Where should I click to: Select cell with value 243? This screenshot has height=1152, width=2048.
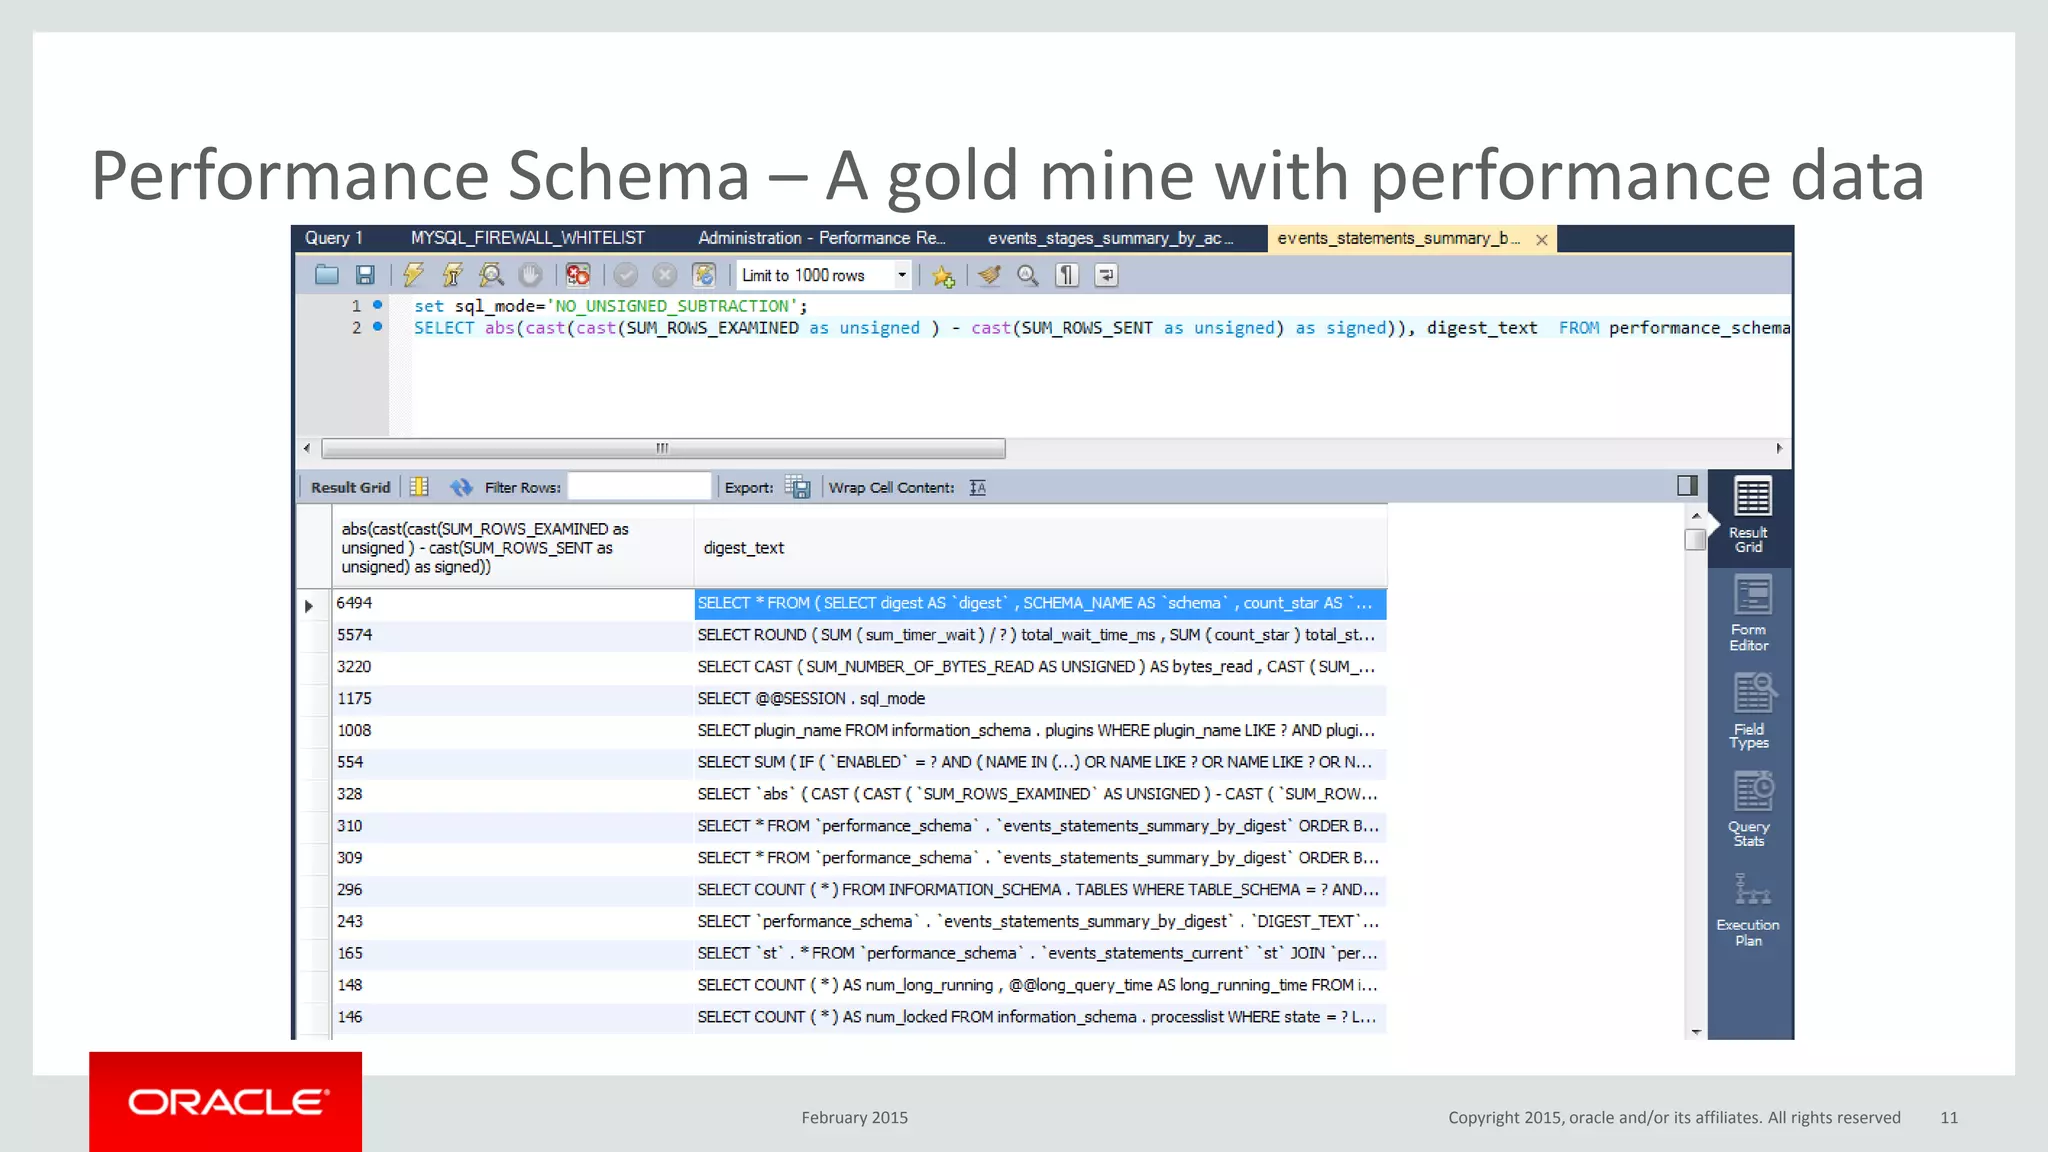[x=513, y=921]
